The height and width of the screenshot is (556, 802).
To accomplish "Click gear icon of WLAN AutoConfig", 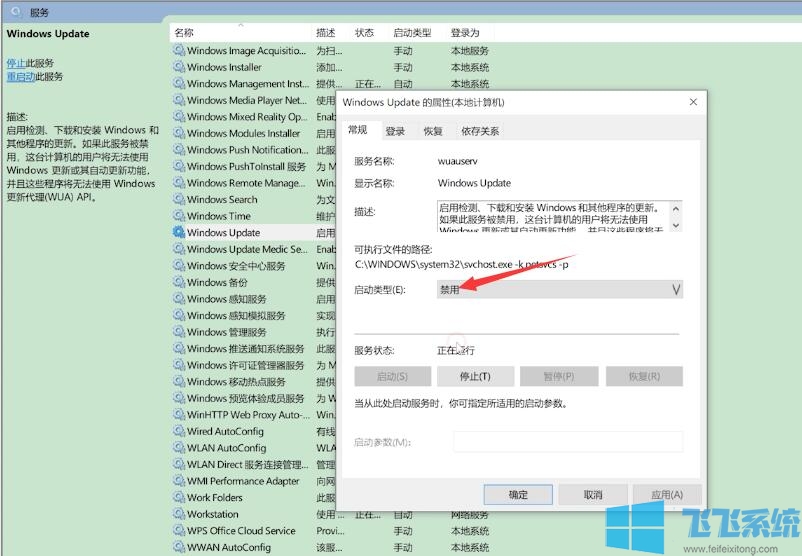I will (x=179, y=448).
